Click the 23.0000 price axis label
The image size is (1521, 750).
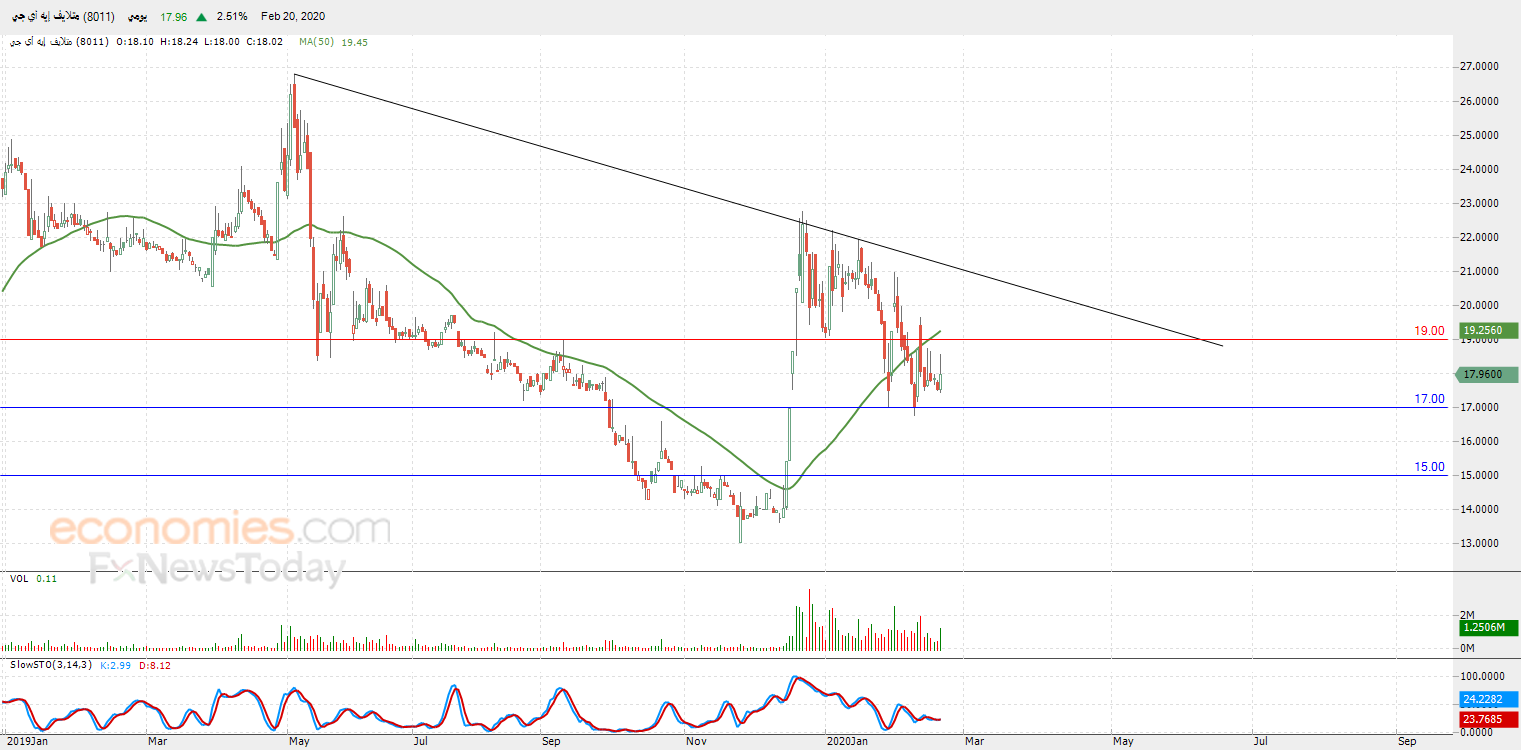pos(1482,203)
